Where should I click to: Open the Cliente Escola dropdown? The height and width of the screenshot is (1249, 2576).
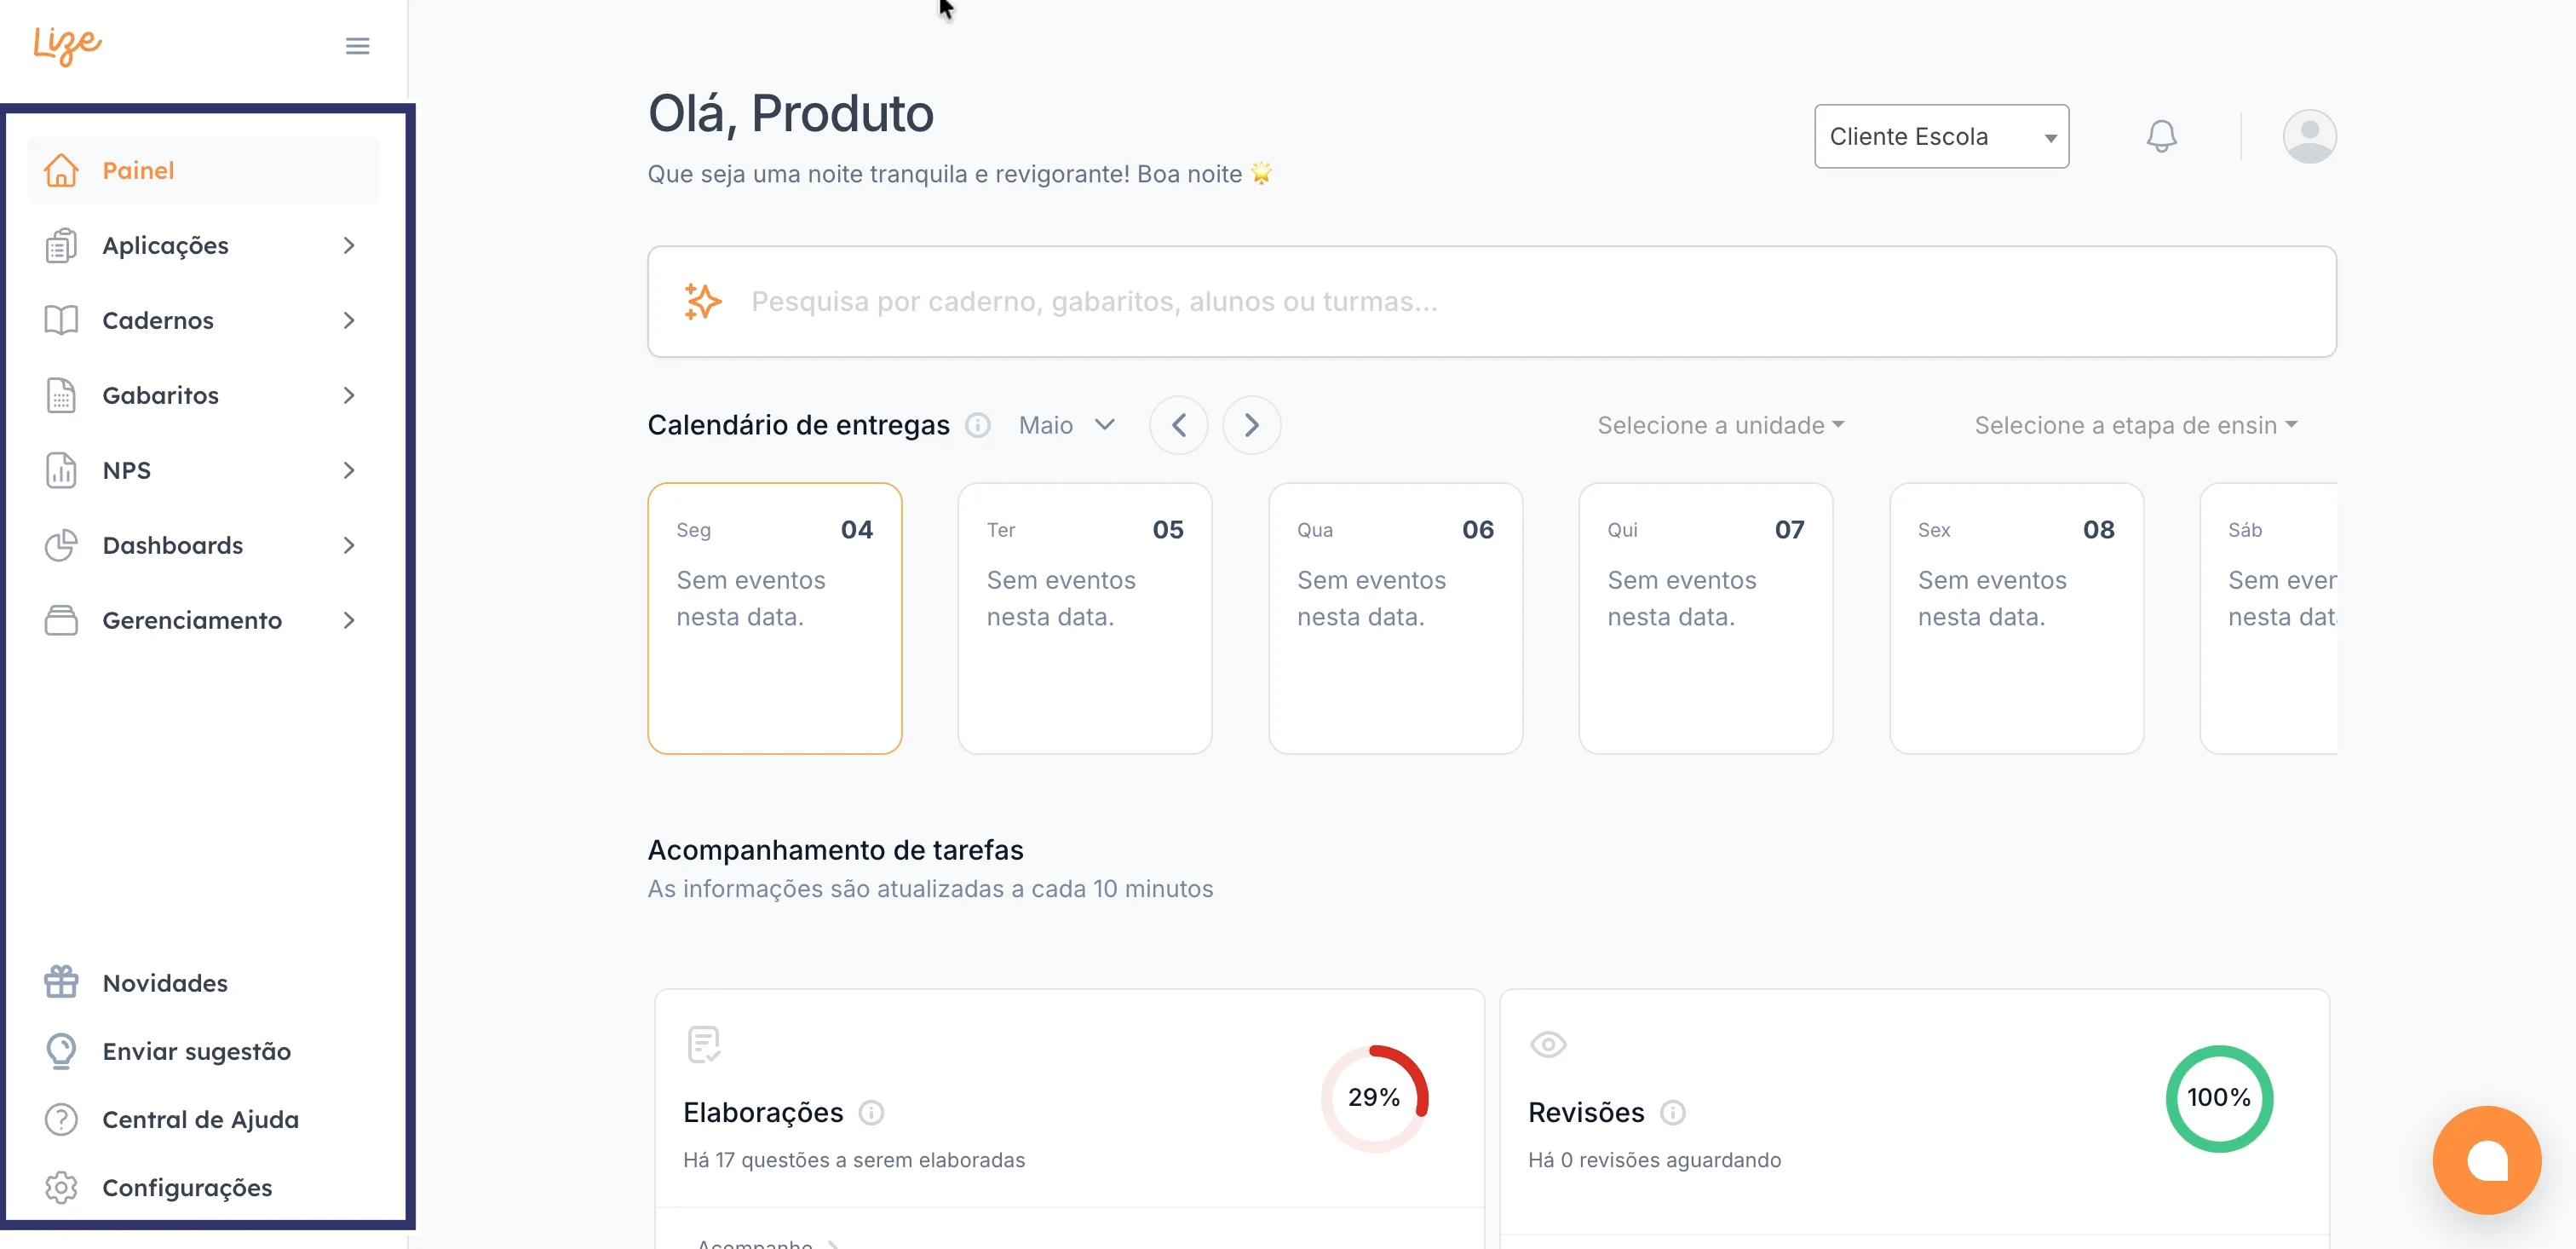[1941, 136]
